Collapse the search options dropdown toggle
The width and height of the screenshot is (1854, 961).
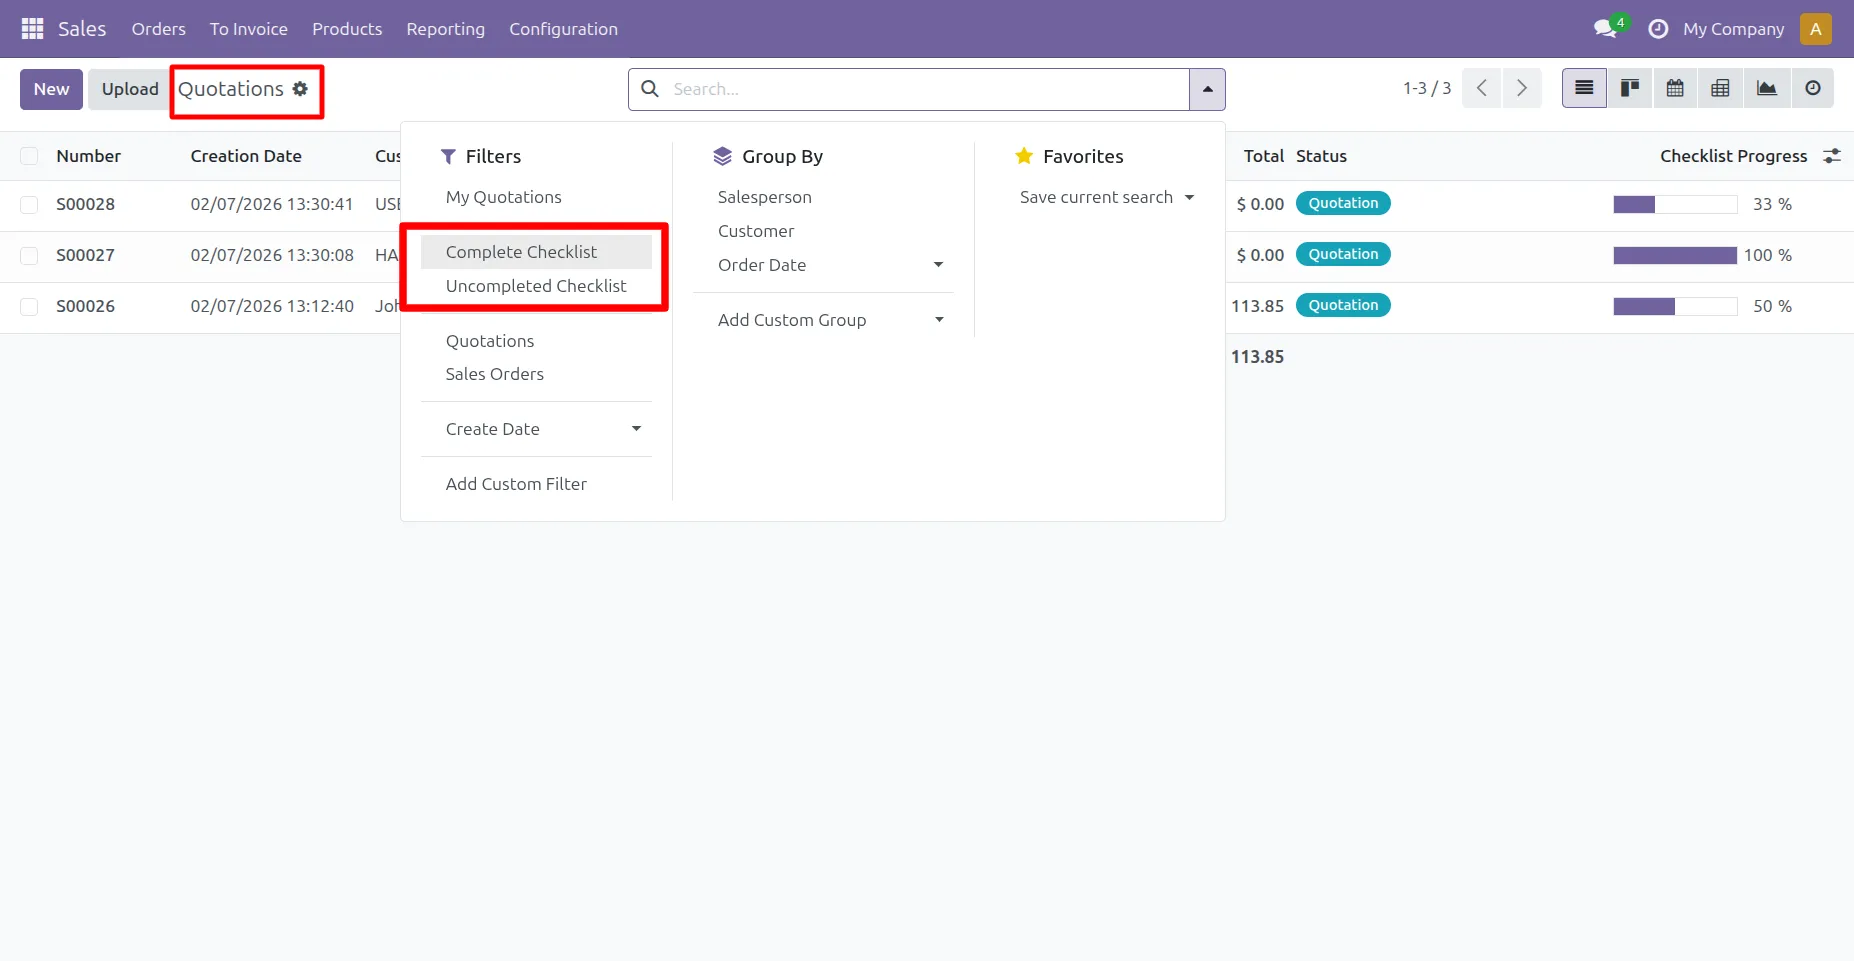click(x=1207, y=89)
